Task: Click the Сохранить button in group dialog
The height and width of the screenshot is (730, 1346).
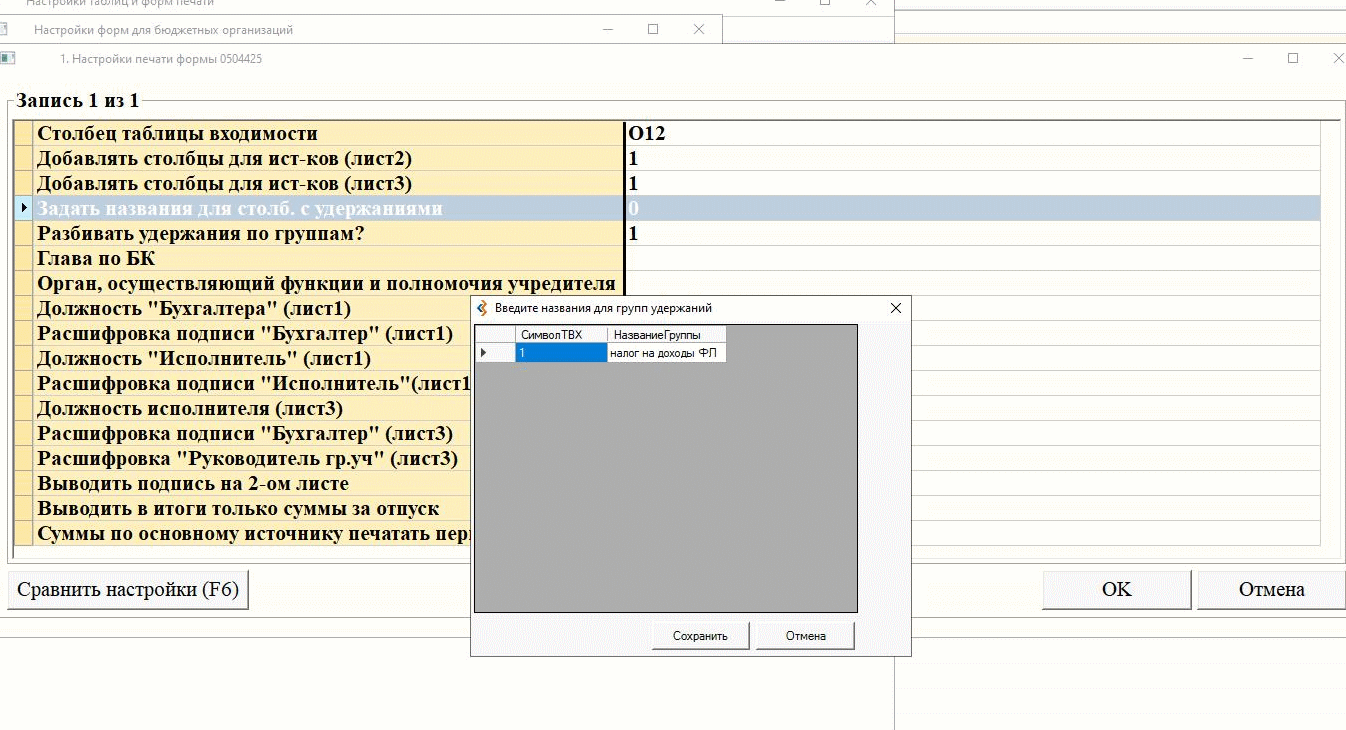Action: (700, 636)
